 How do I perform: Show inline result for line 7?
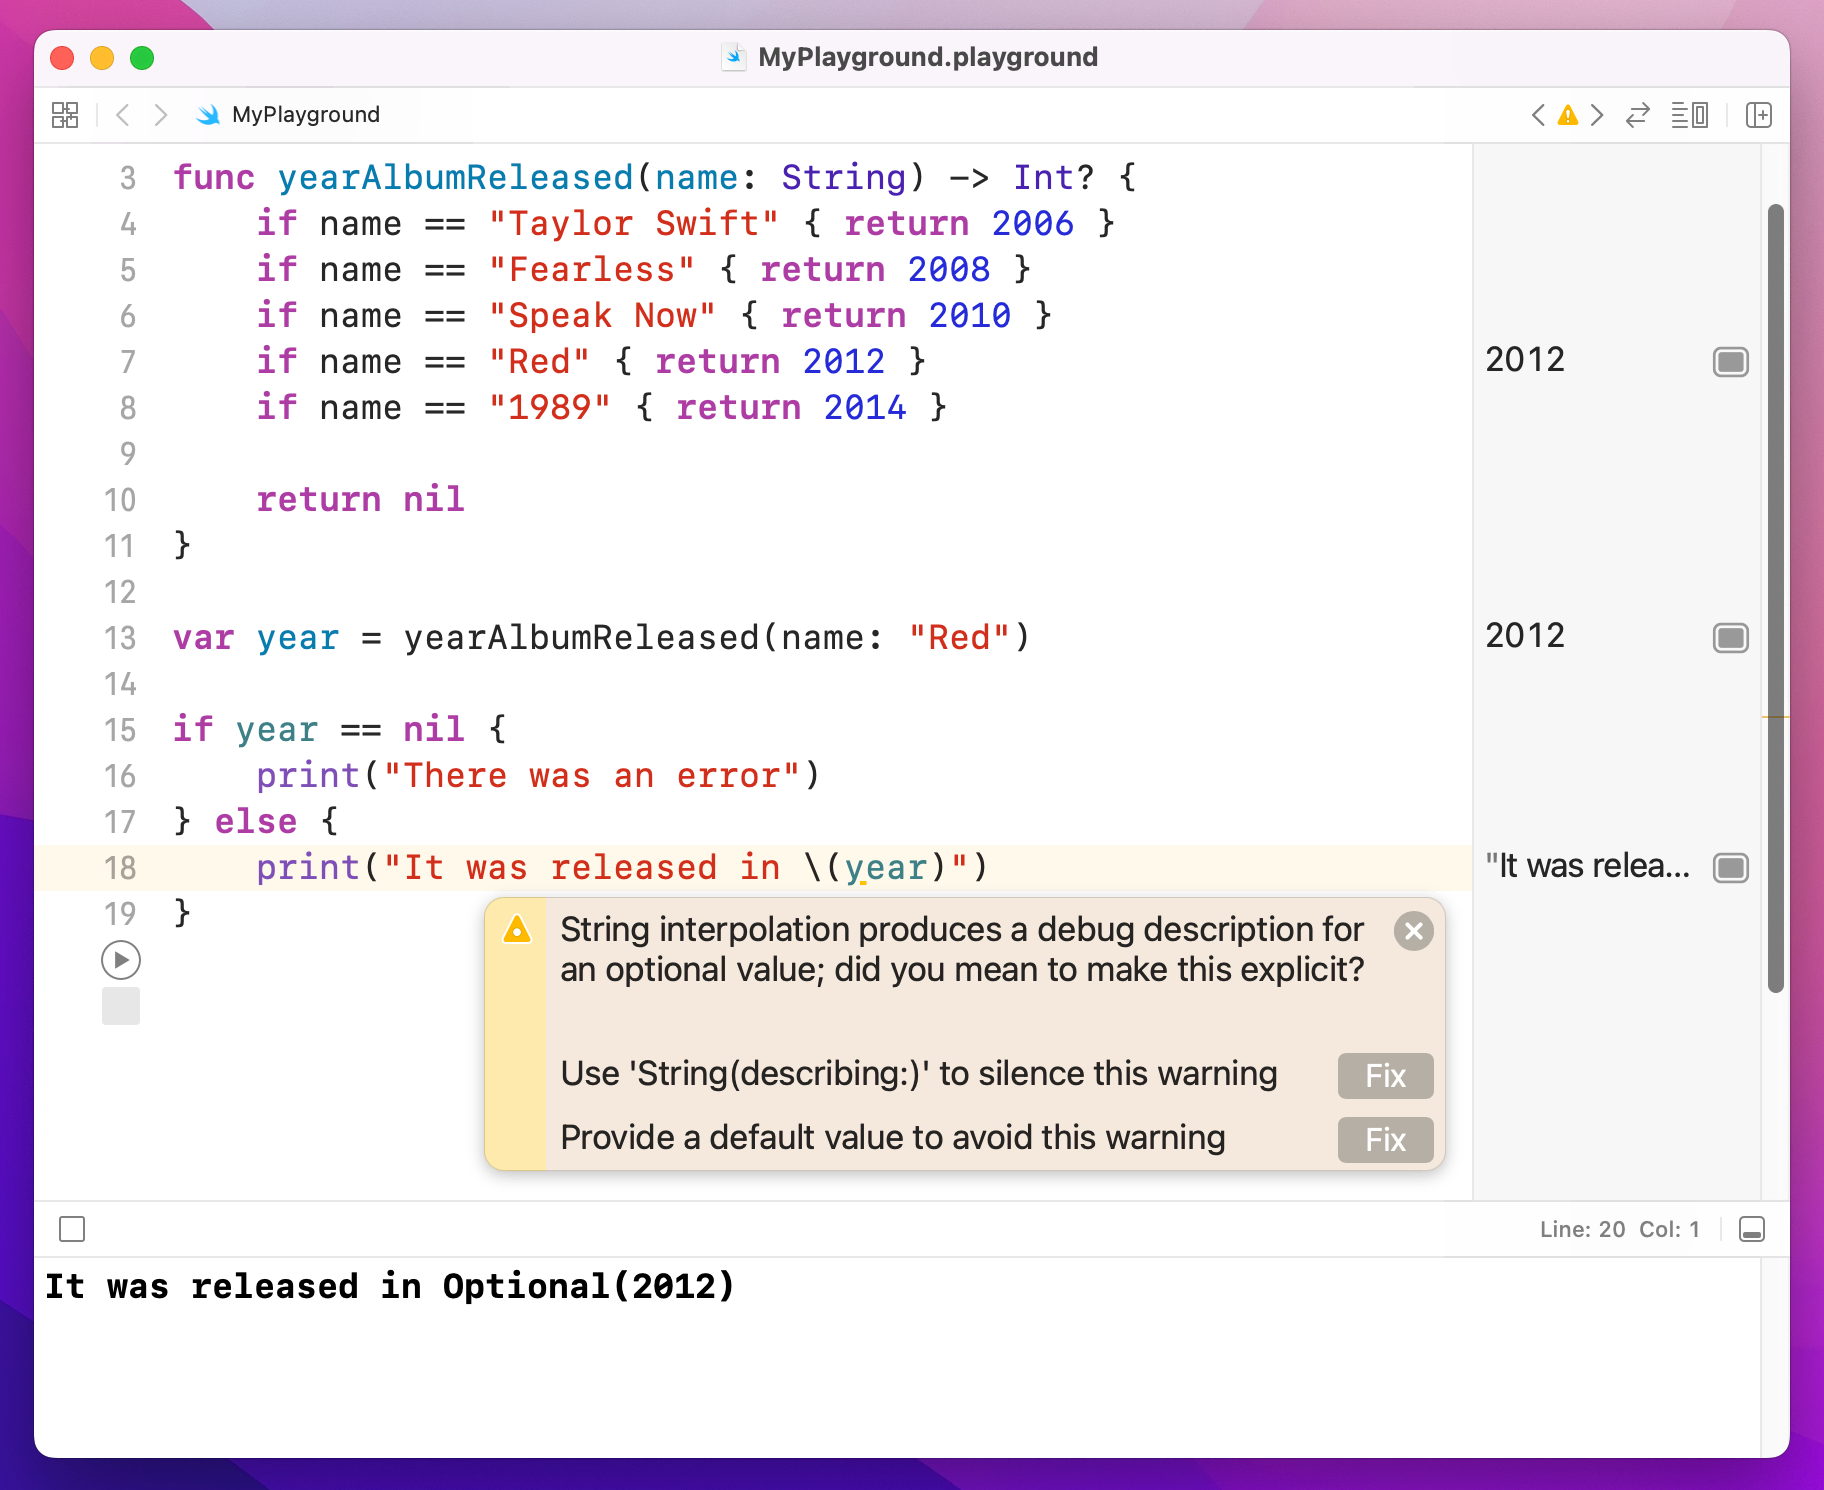point(1730,362)
